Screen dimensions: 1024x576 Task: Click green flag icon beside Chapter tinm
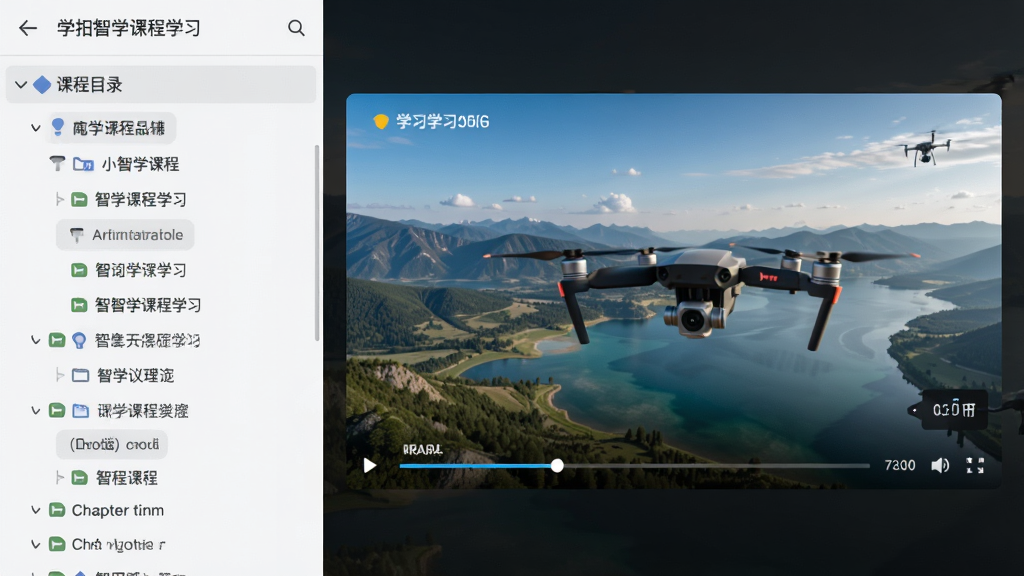click(x=57, y=510)
